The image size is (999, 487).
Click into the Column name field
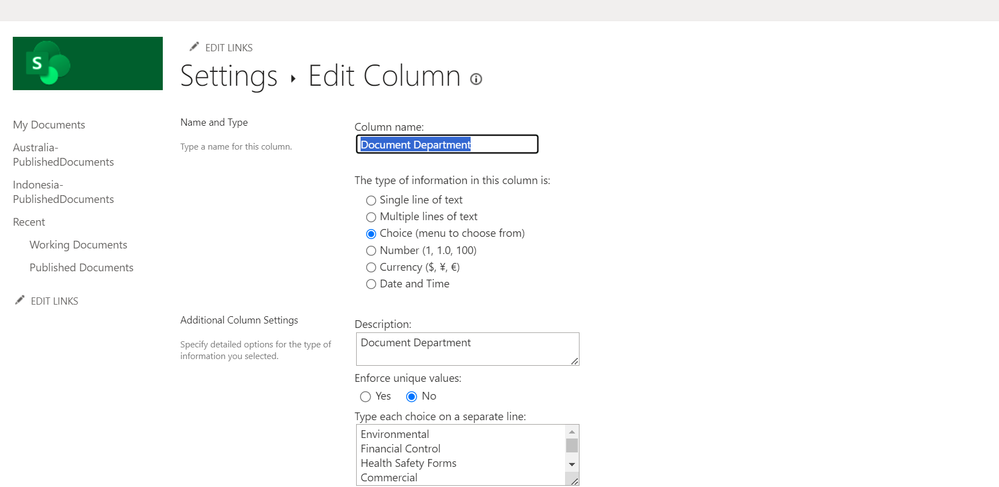(447, 145)
